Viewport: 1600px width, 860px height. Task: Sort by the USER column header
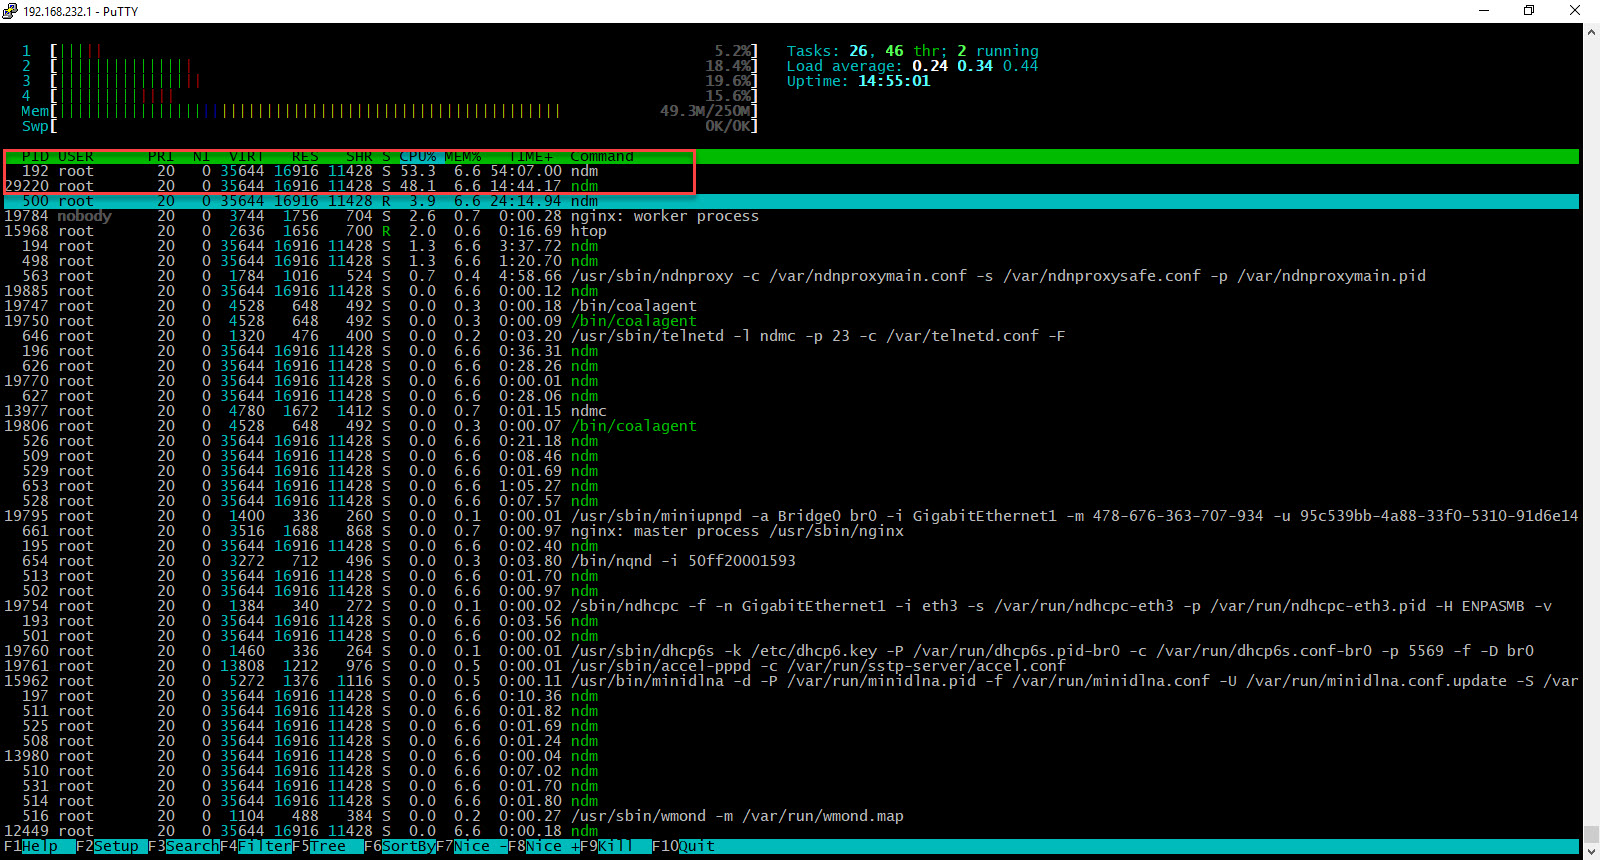click(x=76, y=156)
